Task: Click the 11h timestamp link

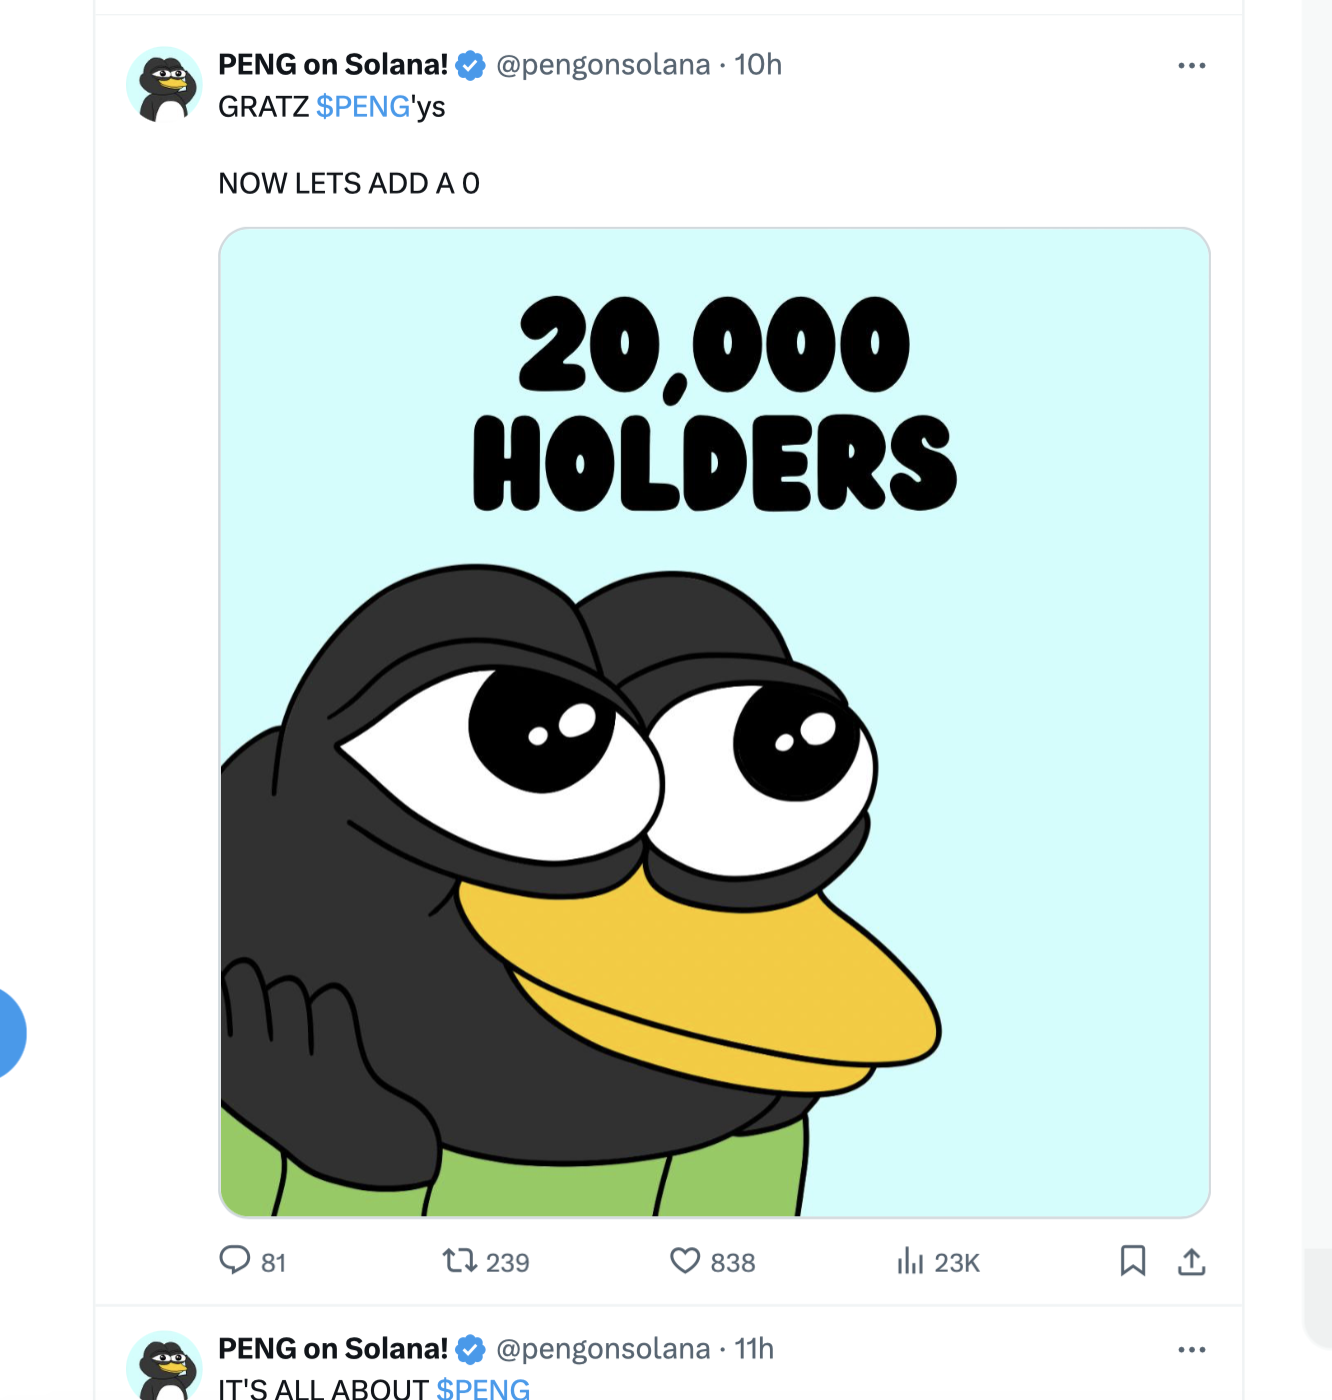Action: [x=754, y=1349]
